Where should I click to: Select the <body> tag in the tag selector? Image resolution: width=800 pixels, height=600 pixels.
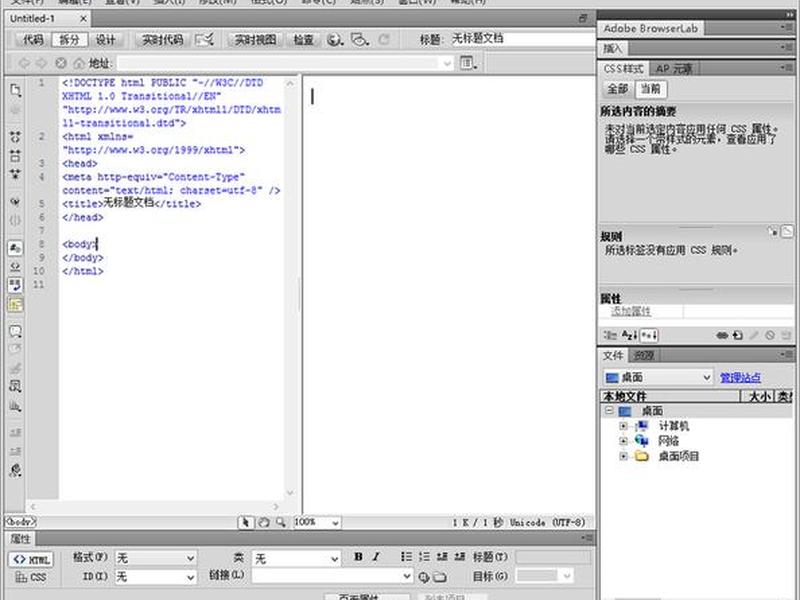[x=20, y=521]
